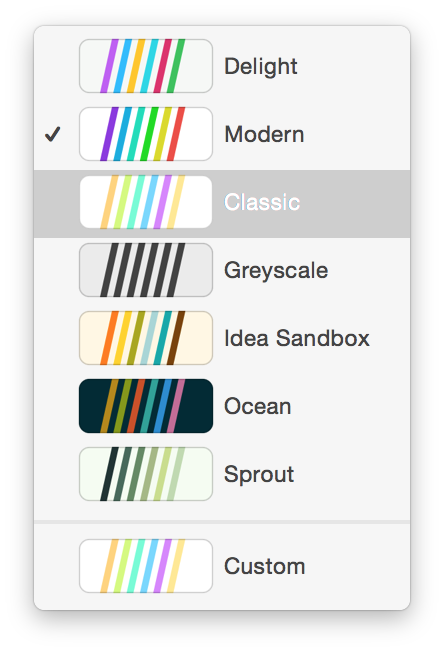Select the Delight menu label
444x652 pixels.
pyautogui.click(x=261, y=67)
